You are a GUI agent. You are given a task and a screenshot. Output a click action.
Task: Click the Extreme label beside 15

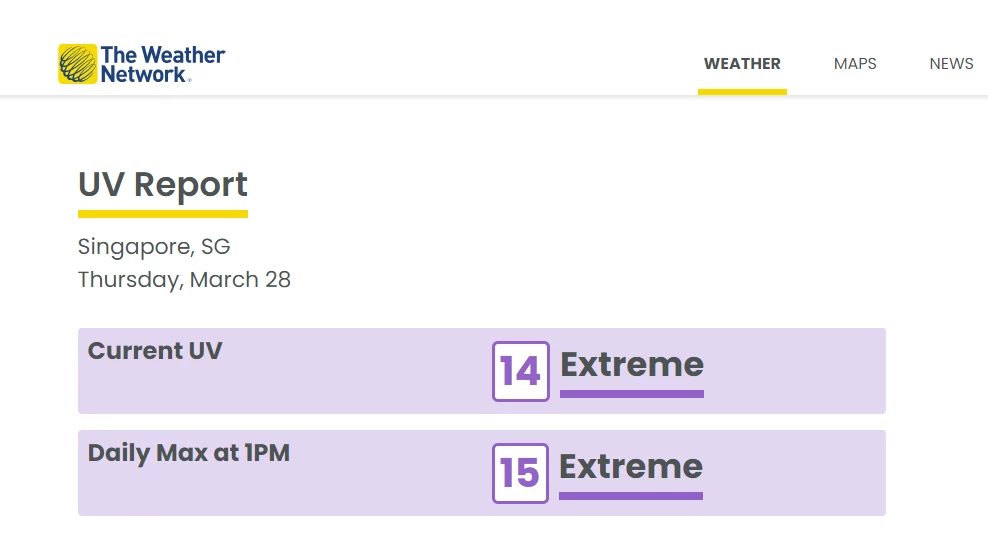pyautogui.click(x=631, y=466)
